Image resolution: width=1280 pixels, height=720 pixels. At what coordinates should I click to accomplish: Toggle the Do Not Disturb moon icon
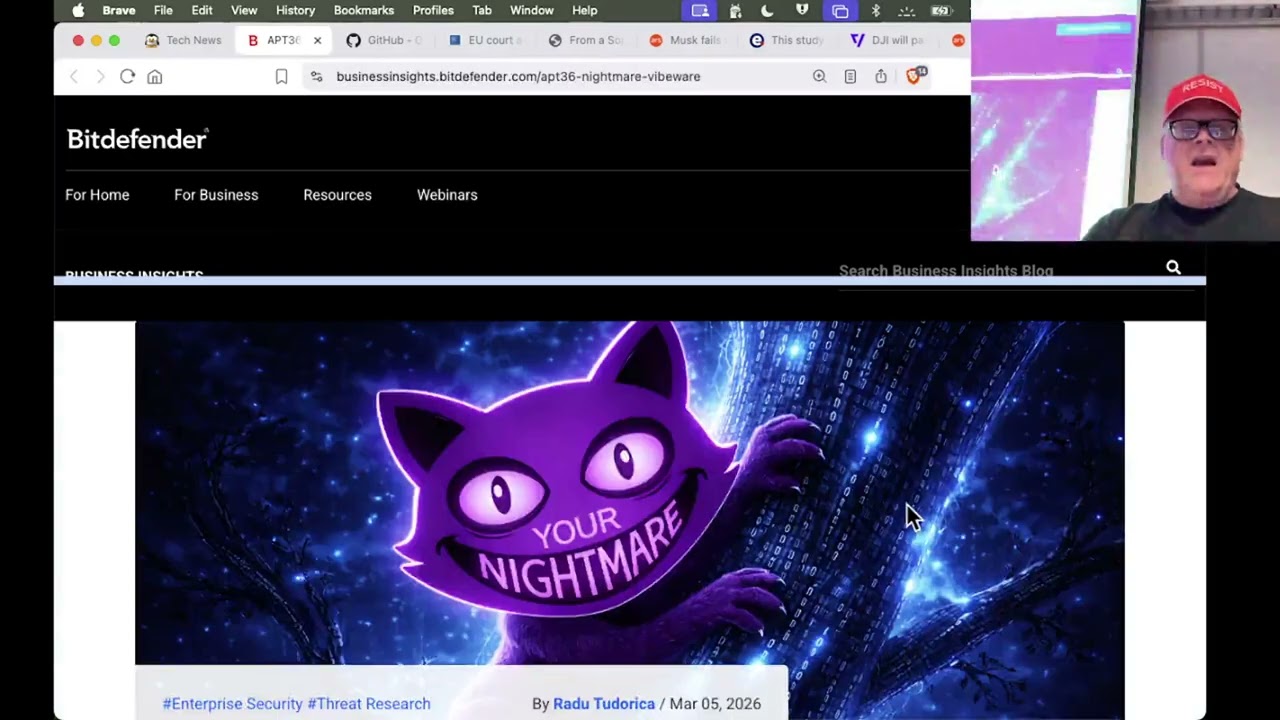(767, 11)
